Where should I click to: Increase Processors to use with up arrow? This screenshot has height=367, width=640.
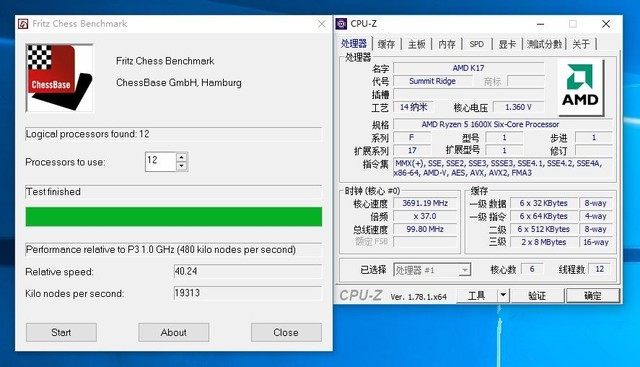[x=182, y=157]
